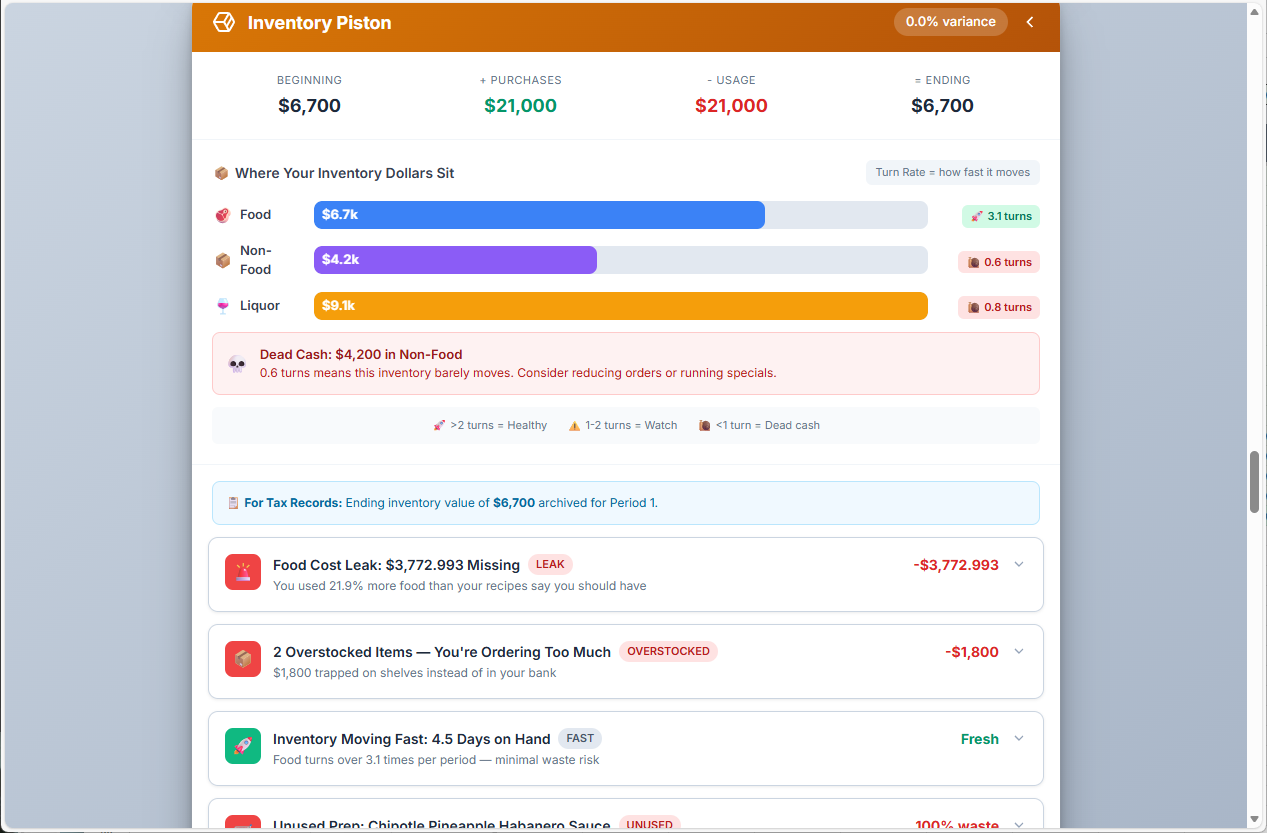
Task: Click the $9.1k Liquor progress bar
Action: pos(620,305)
